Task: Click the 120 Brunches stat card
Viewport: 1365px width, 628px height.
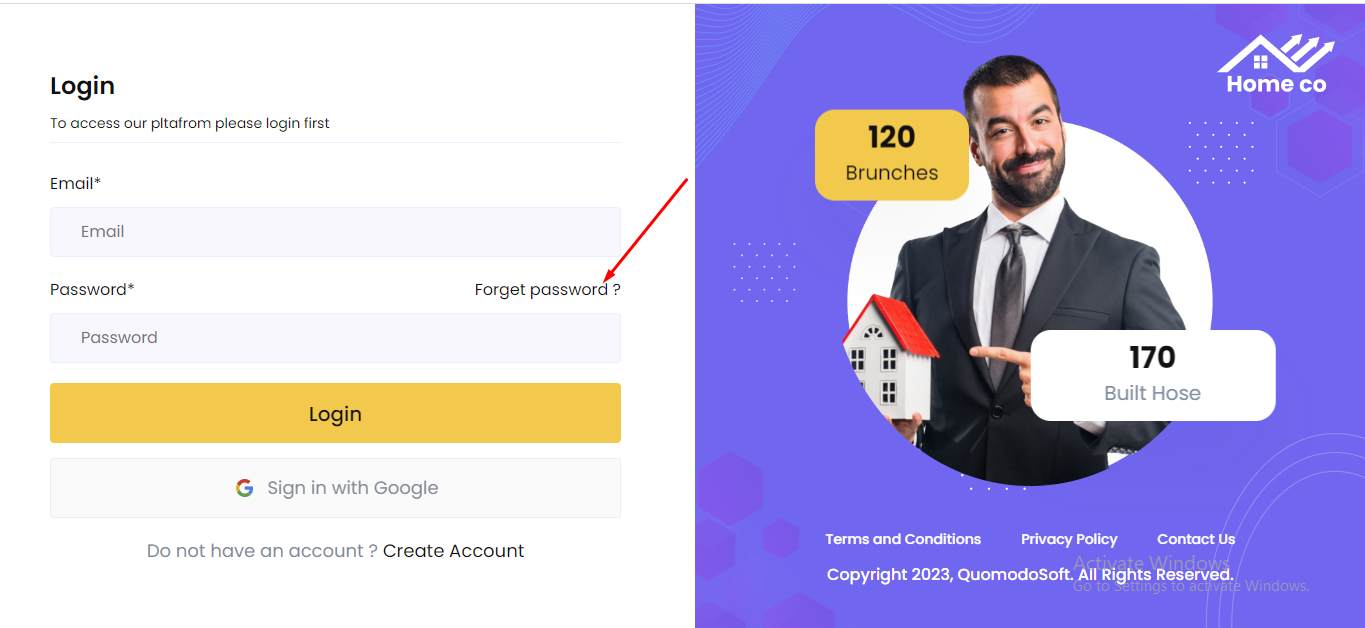Action: (x=892, y=154)
